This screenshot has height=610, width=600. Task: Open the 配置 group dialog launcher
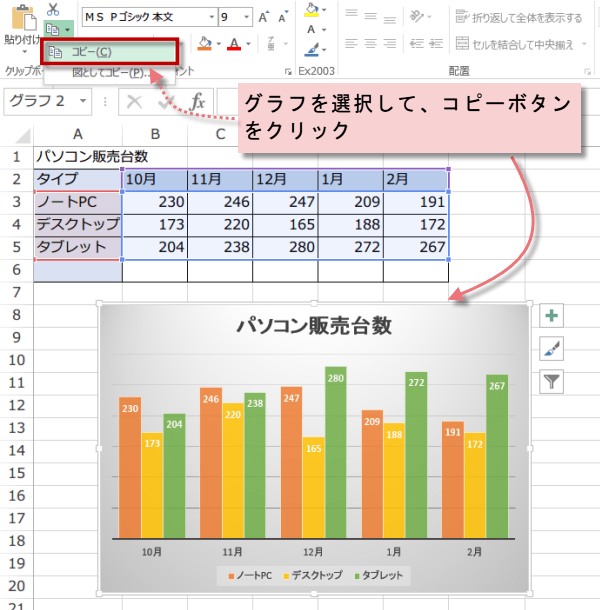[588, 72]
